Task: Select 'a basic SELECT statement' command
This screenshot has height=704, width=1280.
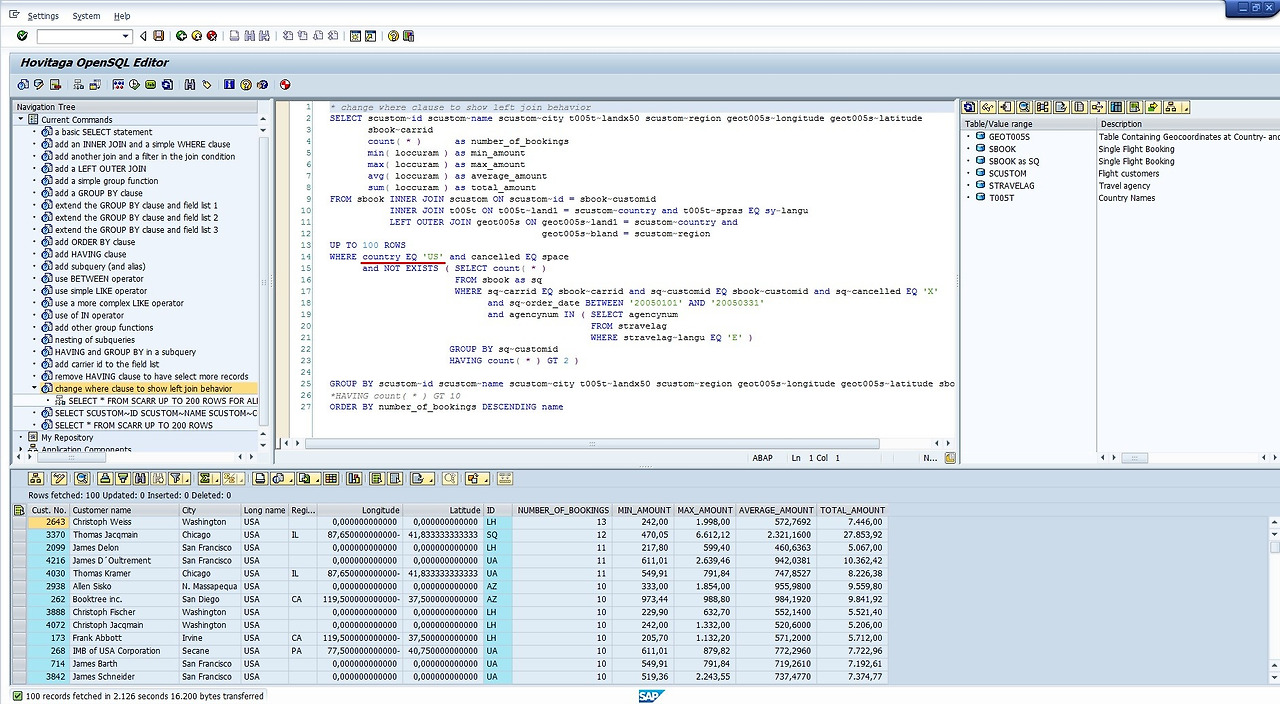Action: tap(104, 132)
